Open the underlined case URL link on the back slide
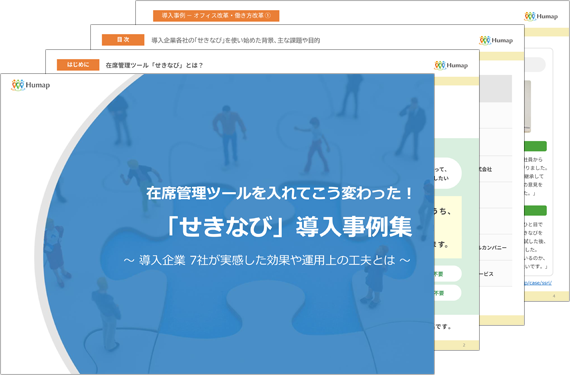 pyautogui.click(x=538, y=283)
